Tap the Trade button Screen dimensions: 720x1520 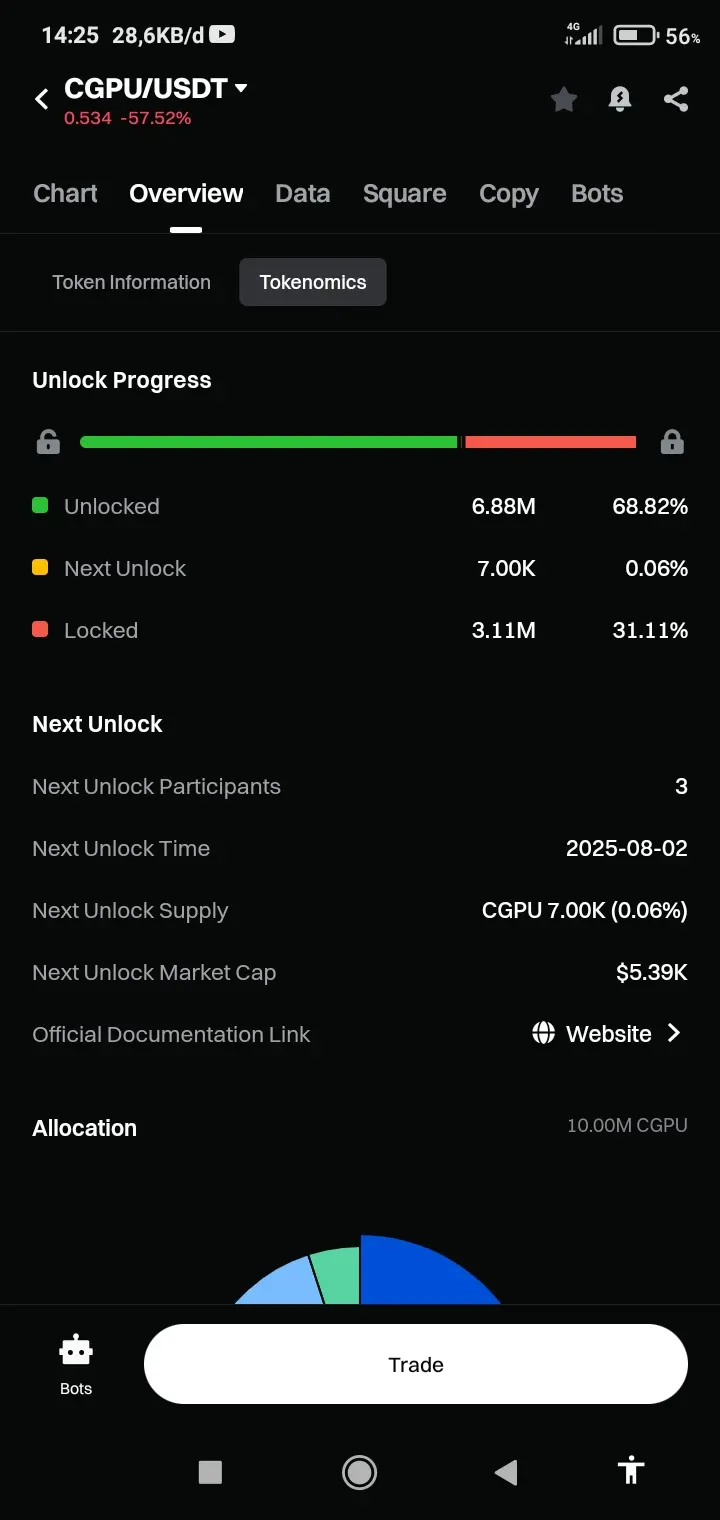[416, 1364]
